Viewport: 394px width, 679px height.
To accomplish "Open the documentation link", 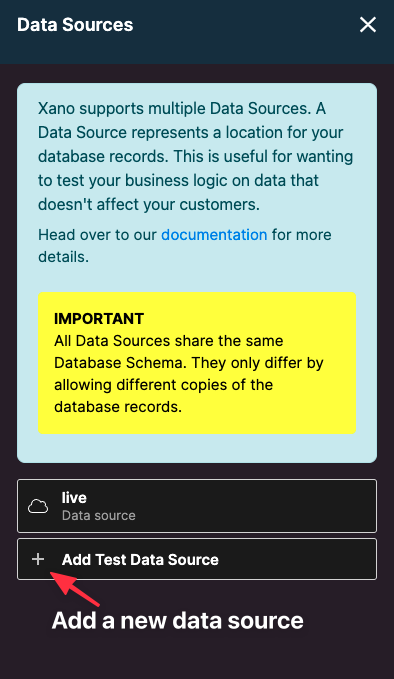I will pos(214,235).
